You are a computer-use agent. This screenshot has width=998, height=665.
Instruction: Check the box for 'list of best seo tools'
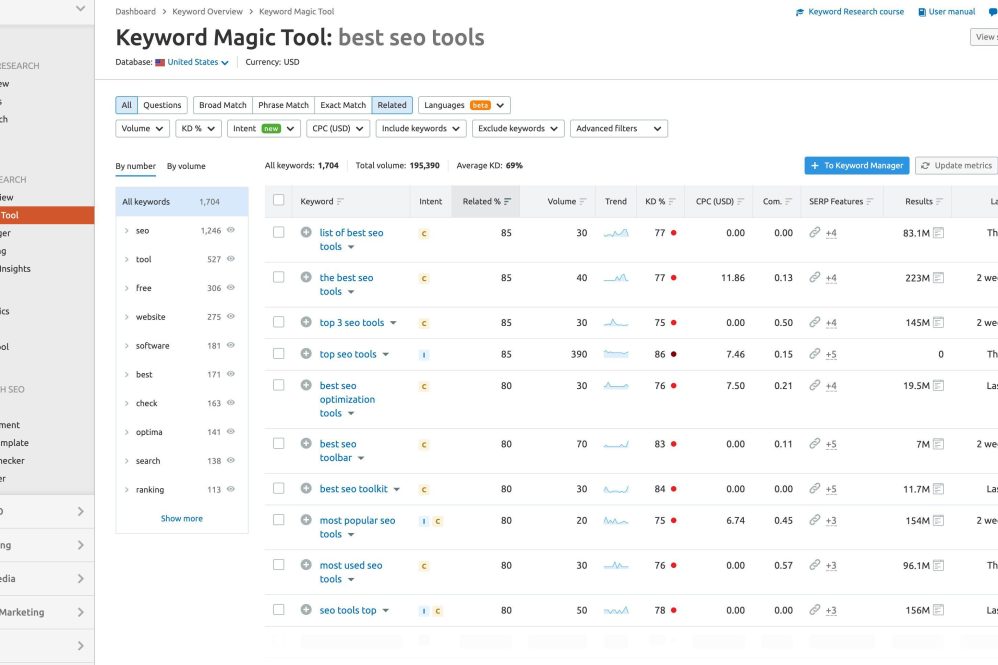pos(279,232)
